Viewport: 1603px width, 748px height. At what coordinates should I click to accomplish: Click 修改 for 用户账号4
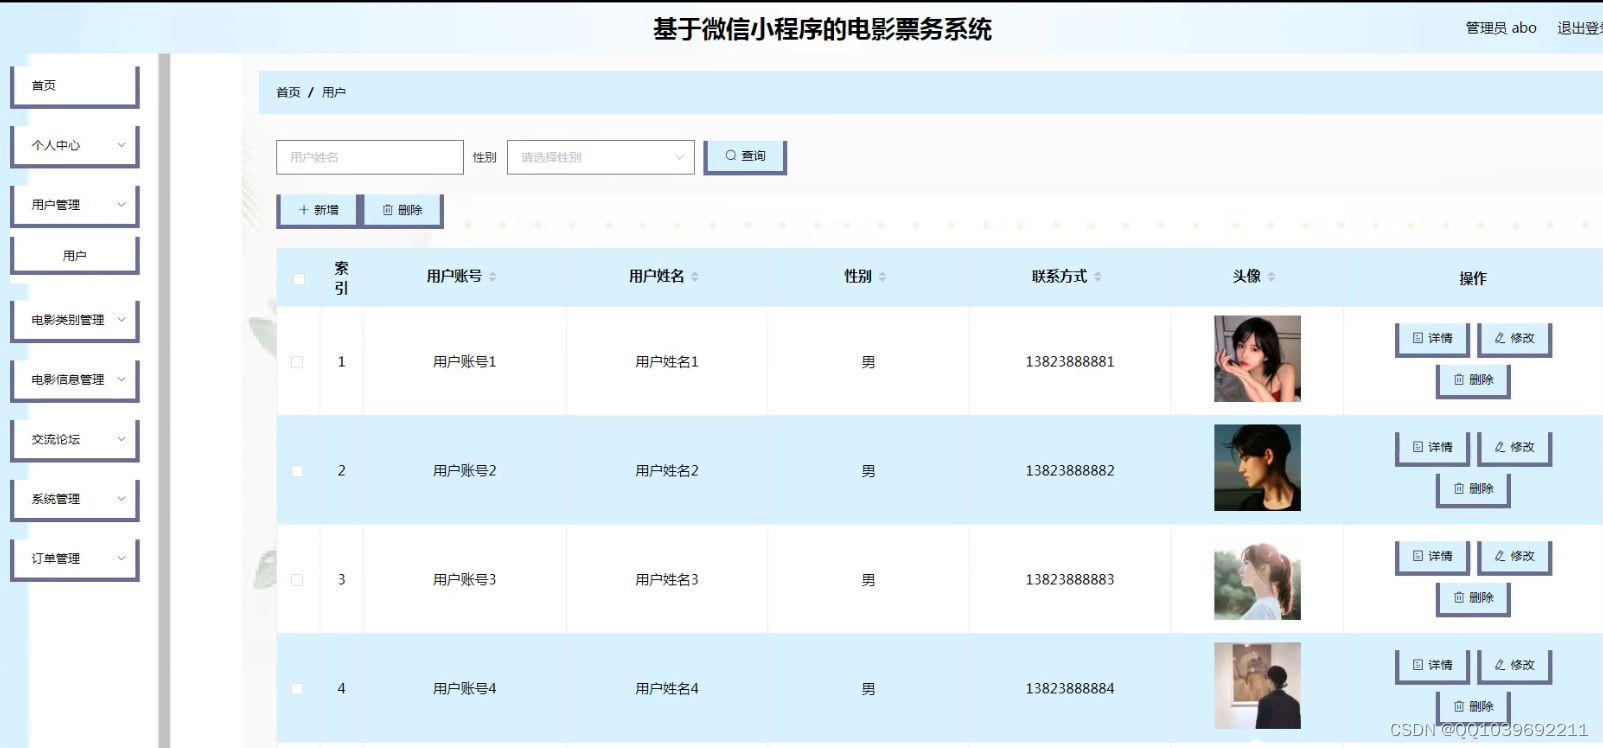(x=1514, y=666)
